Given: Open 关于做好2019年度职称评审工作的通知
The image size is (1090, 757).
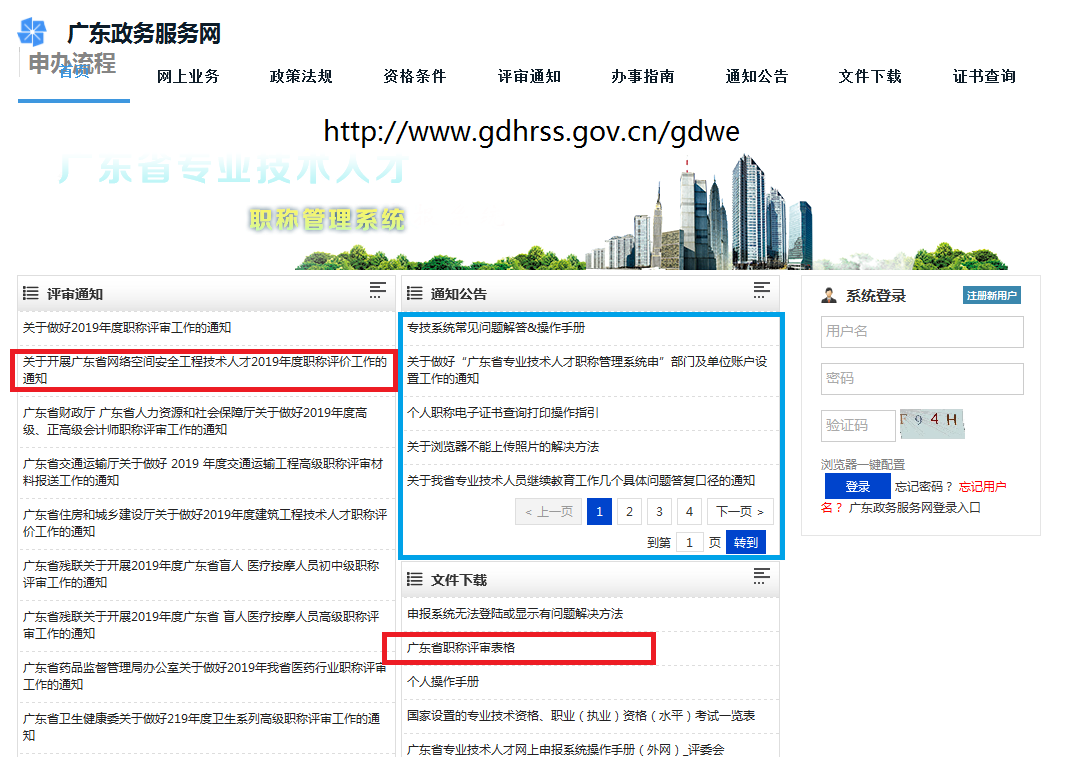Looking at the screenshot, I should 127,327.
